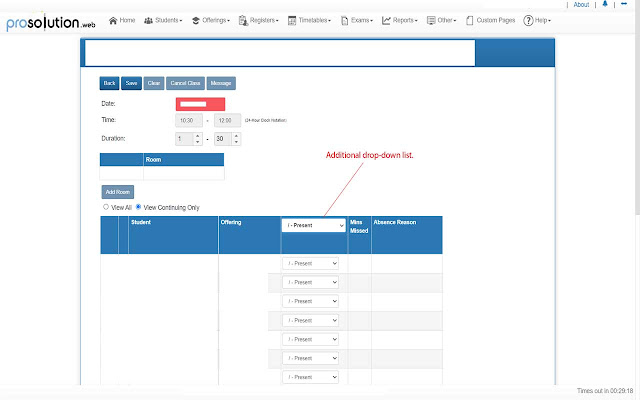Click the Reports chart icon

click(x=386, y=20)
